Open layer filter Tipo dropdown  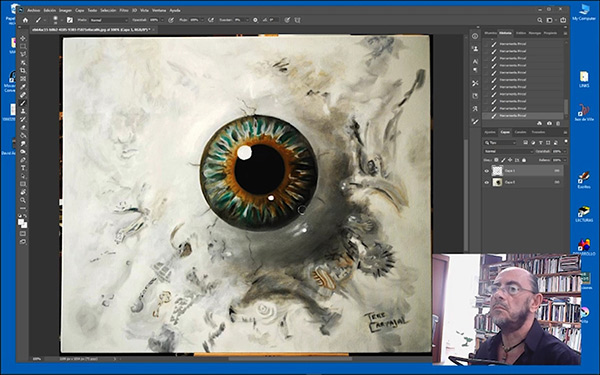pyautogui.click(x=500, y=142)
